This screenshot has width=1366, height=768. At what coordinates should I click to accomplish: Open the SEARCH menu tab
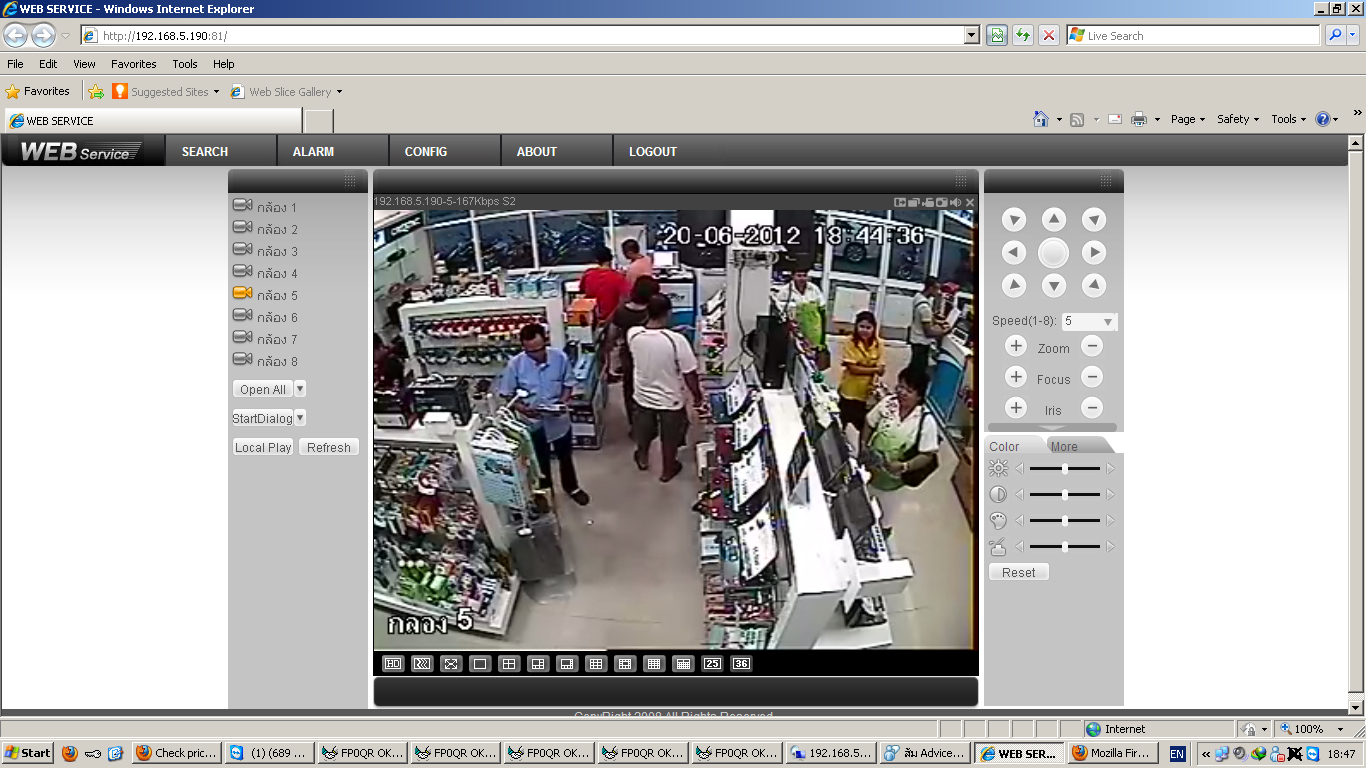pos(205,152)
